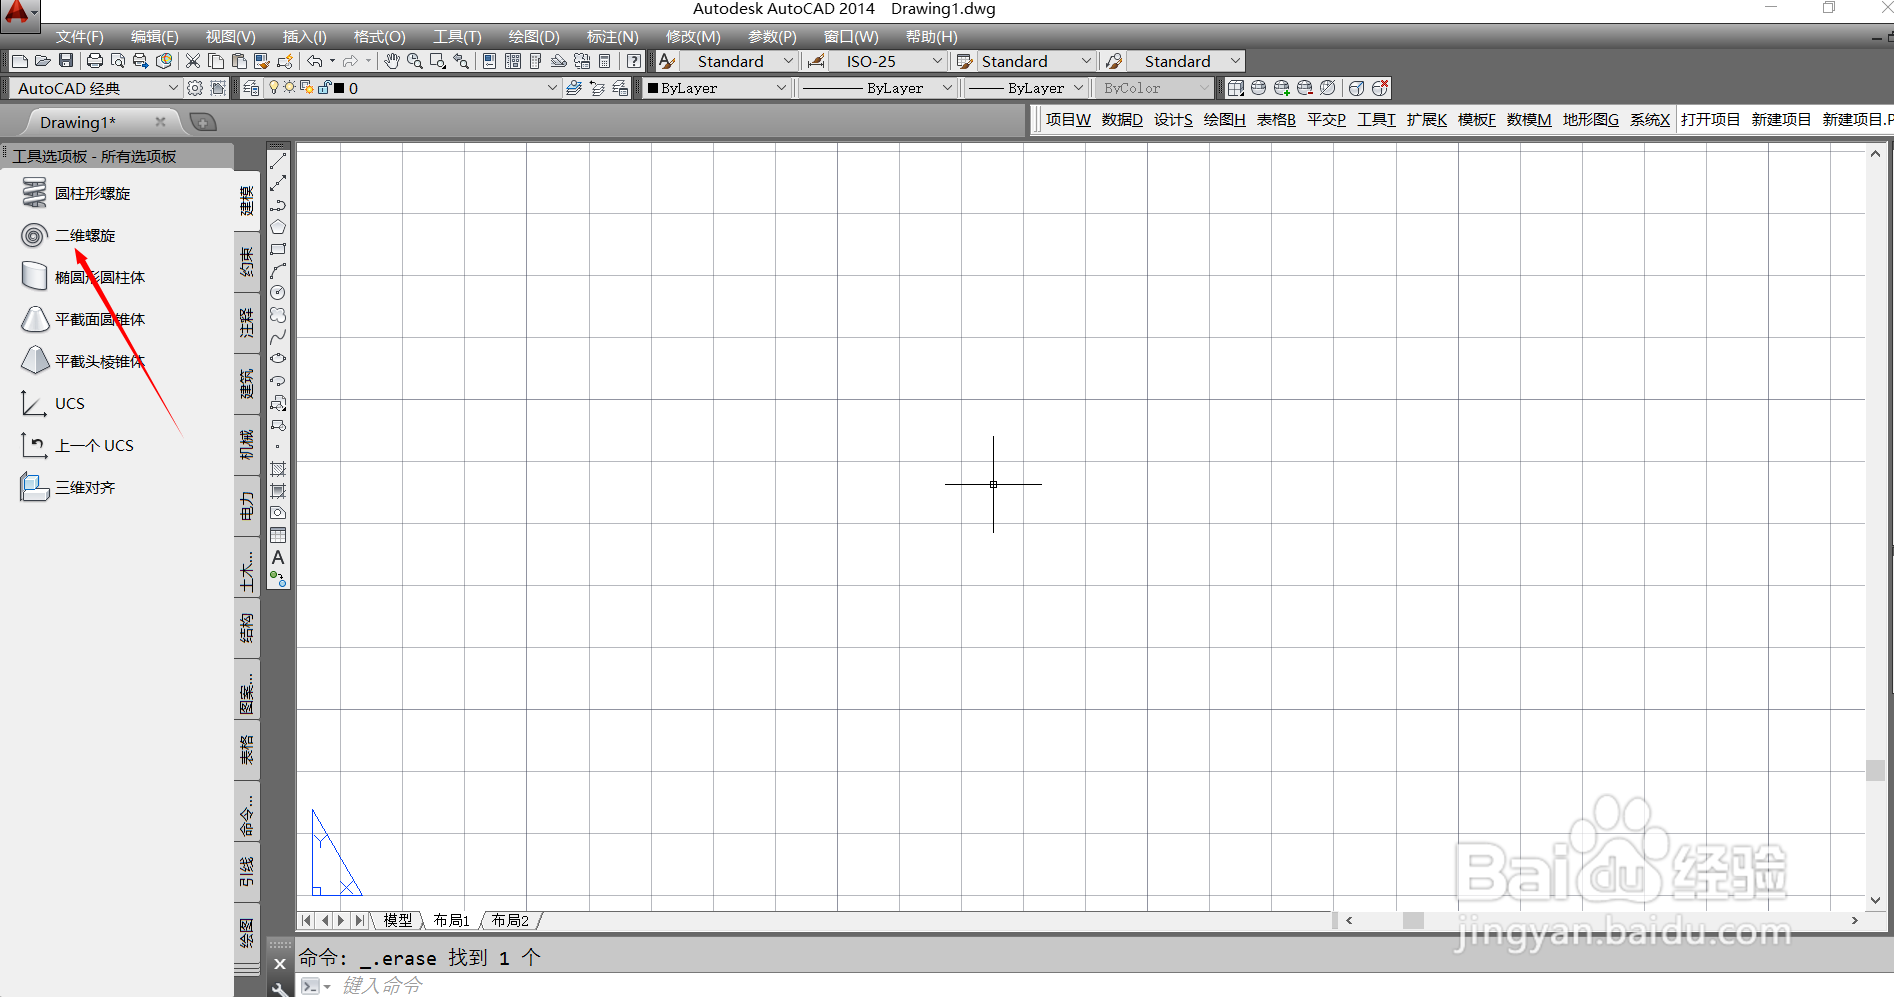
Task: Select the Arc drawing tool
Action: 278,271
